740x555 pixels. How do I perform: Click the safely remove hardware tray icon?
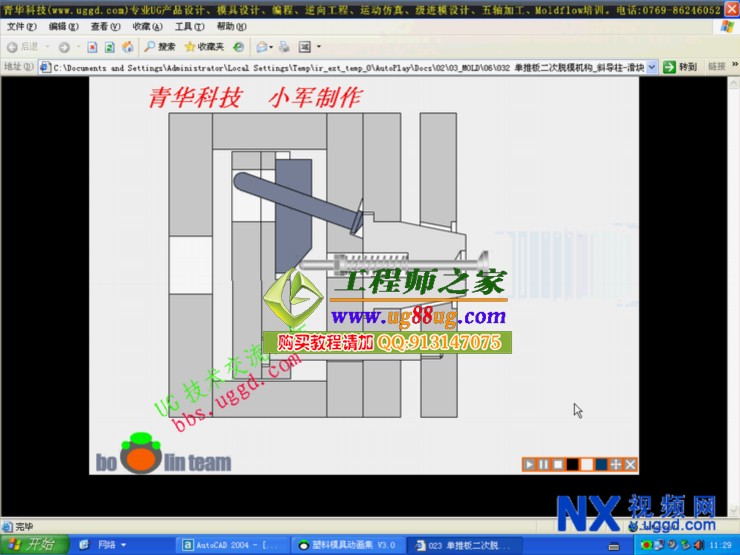pos(685,545)
